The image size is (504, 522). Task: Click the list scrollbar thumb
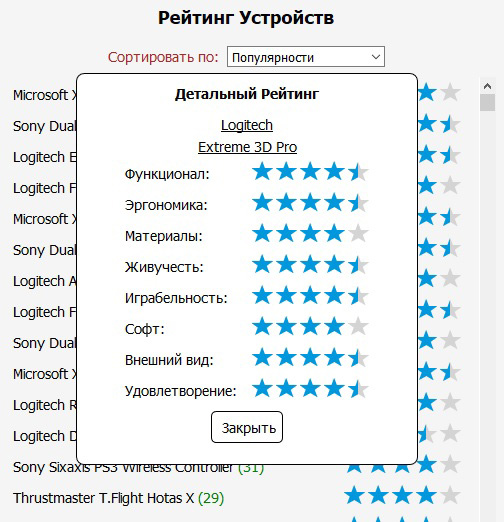click(487, 102)
